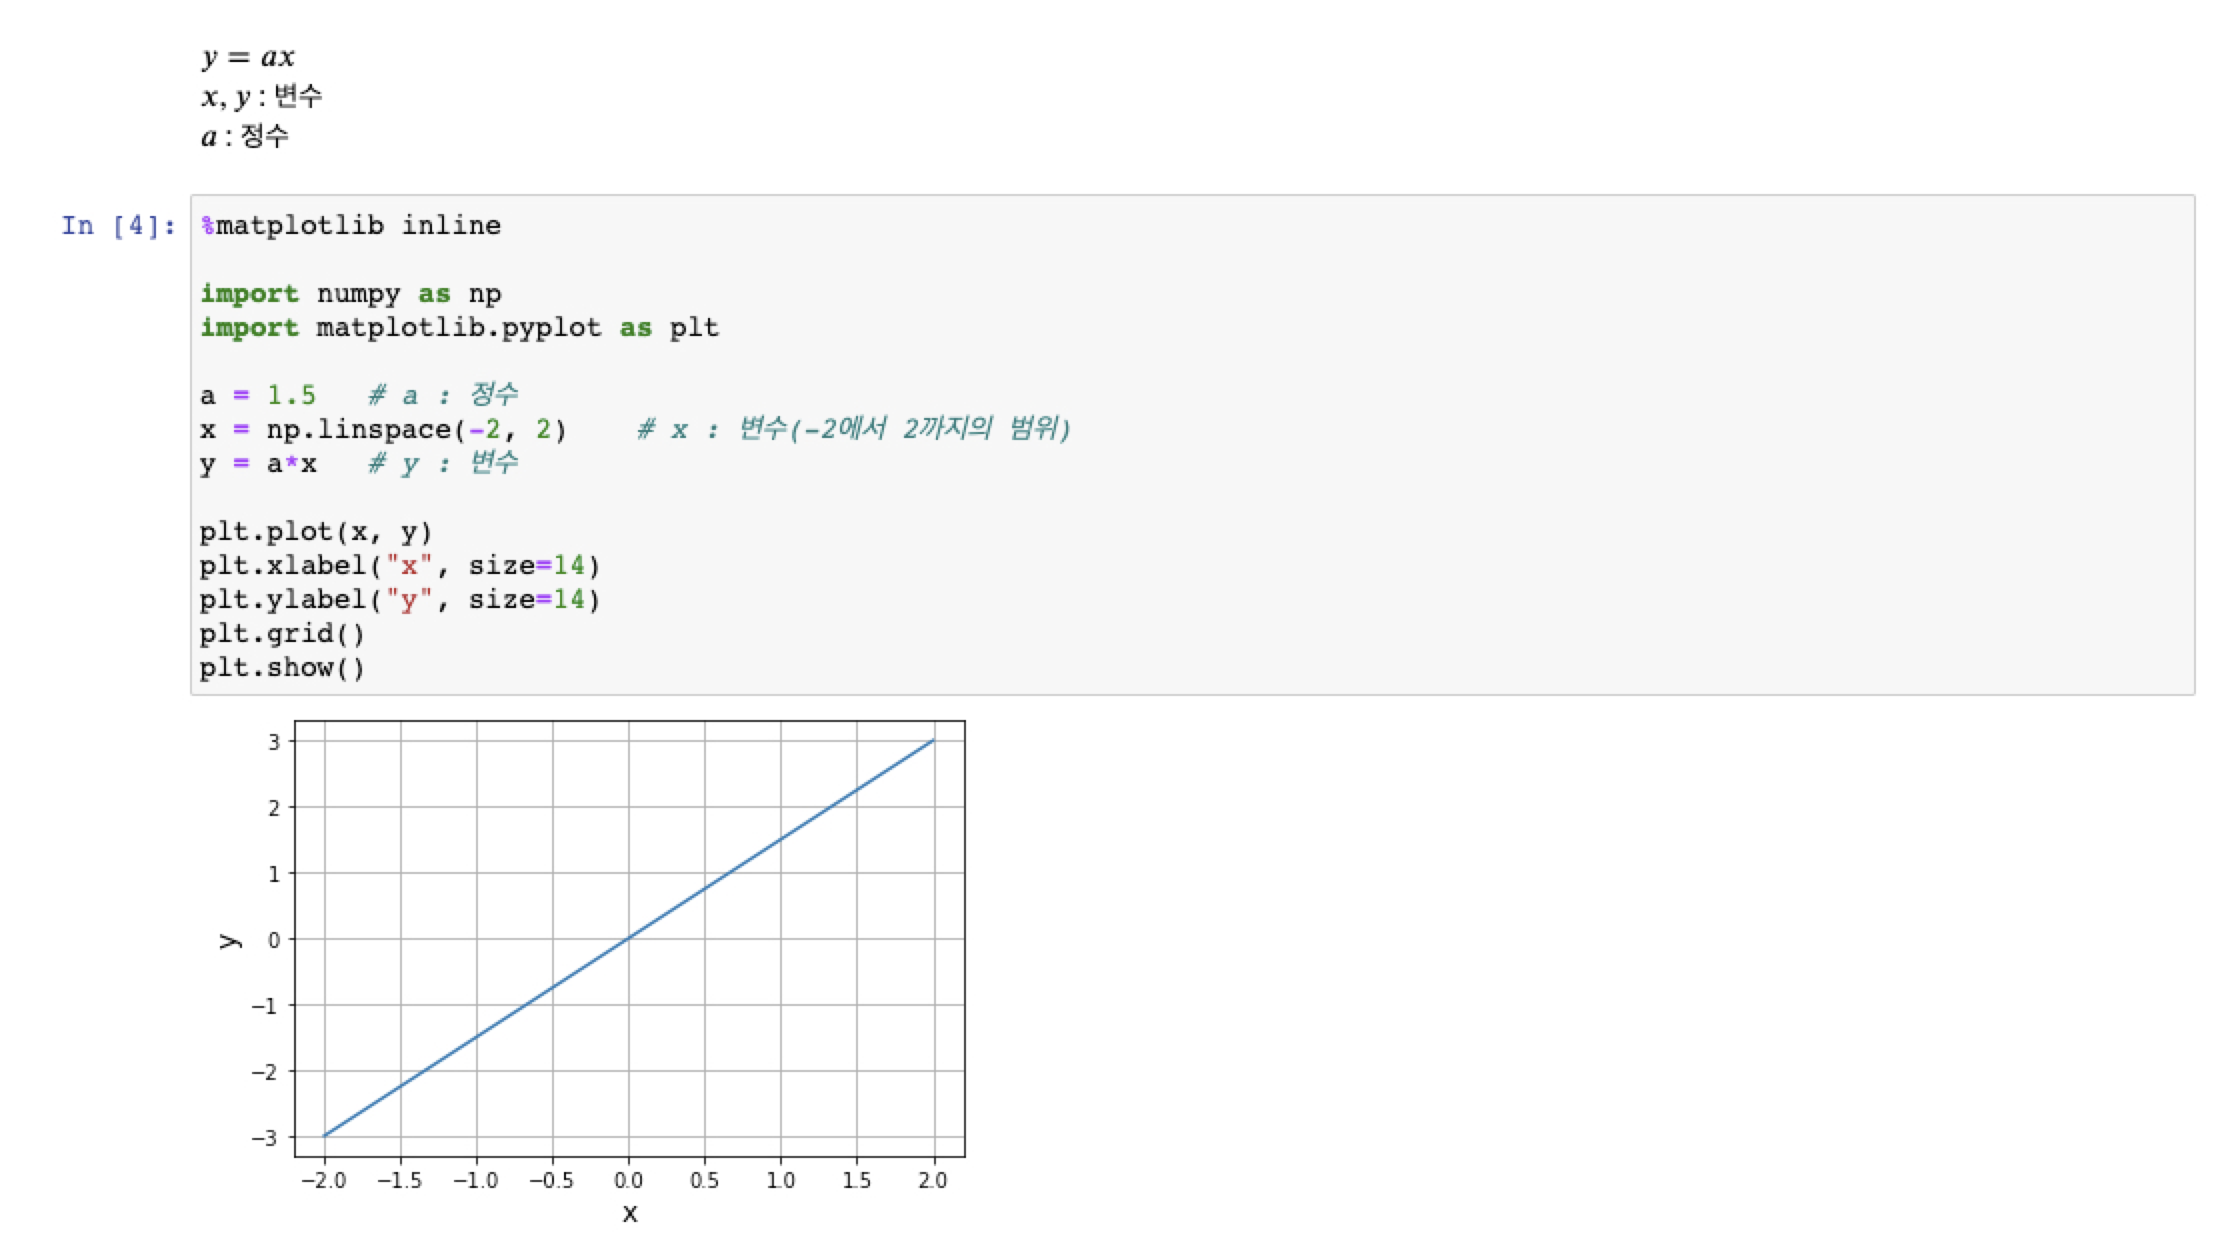Image resolution: width=2224 pixels, height=1258 pixels.
Task: Click the plt.grid() line
Action: coord(282,634)
